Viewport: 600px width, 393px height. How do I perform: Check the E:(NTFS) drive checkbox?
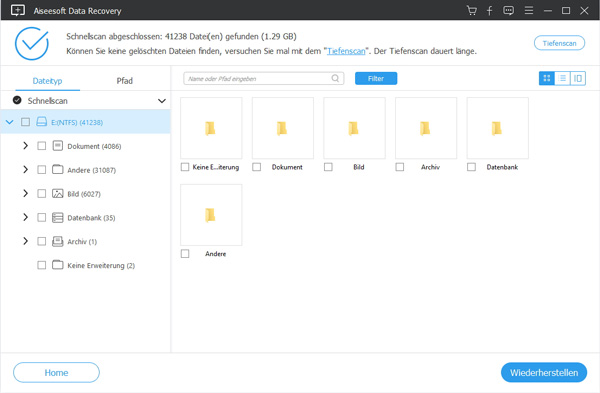(x=25, y=122)
